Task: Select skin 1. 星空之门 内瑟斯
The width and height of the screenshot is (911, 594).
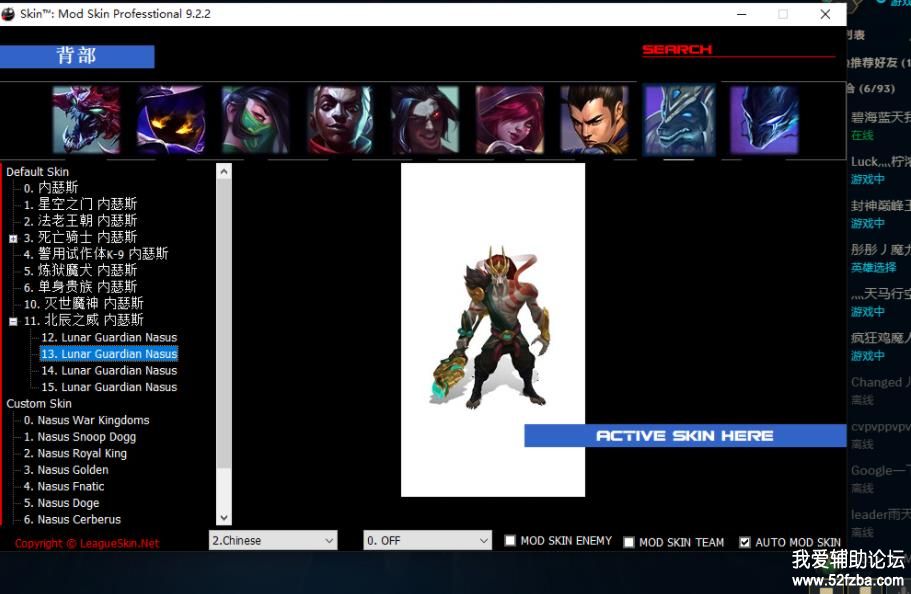Action: pyautogui.click(x=80, y=204)
